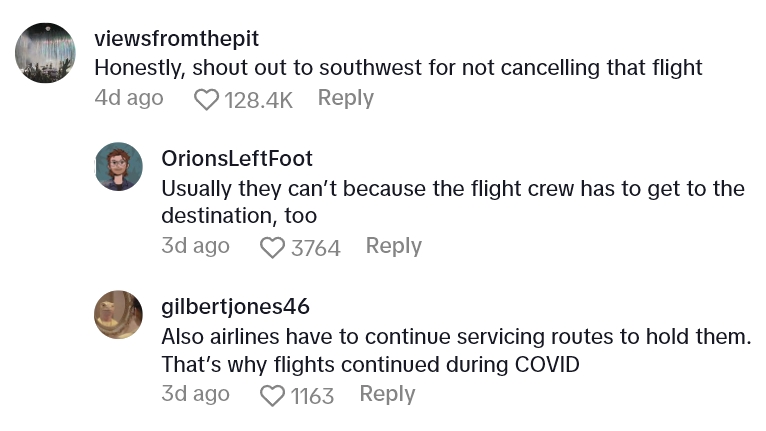Select the 1163 like count
Screen dimensions: 766x431
coord(312,395)
